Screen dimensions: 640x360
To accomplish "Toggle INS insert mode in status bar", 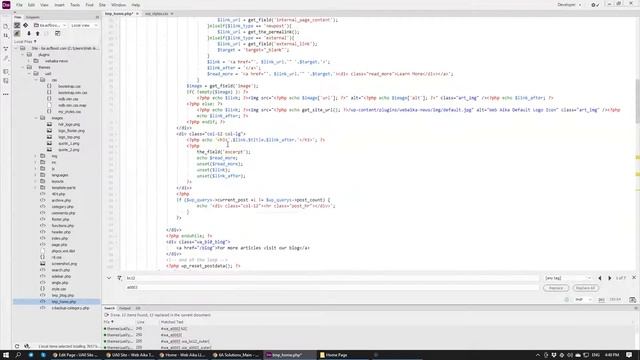I will point(601,300).
